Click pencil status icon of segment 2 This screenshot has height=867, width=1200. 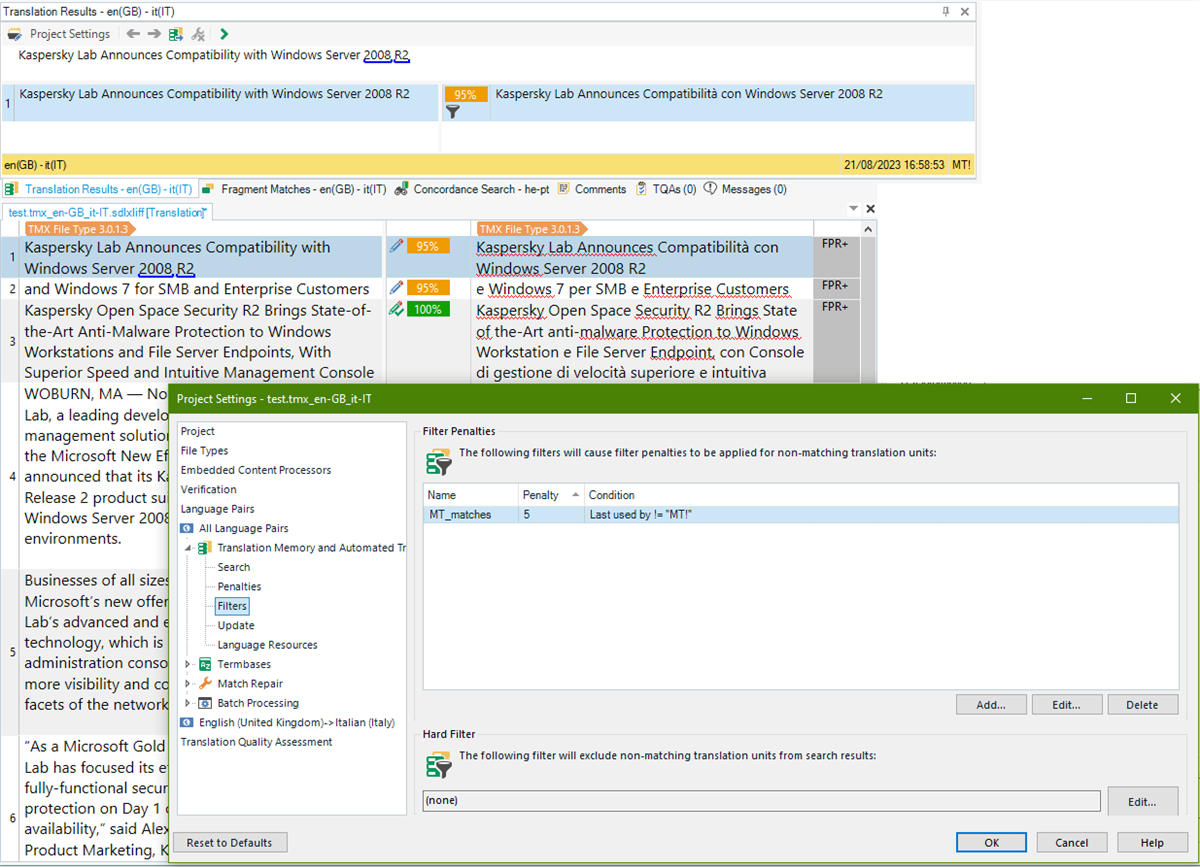click(397, 288)
